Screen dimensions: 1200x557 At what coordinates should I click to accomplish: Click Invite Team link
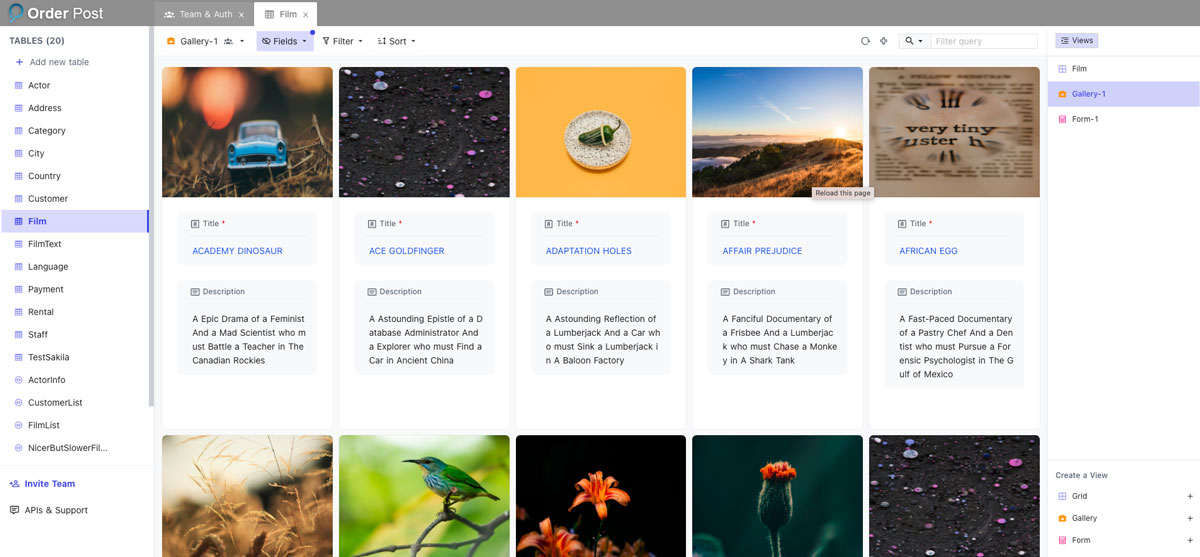(49, 484)
